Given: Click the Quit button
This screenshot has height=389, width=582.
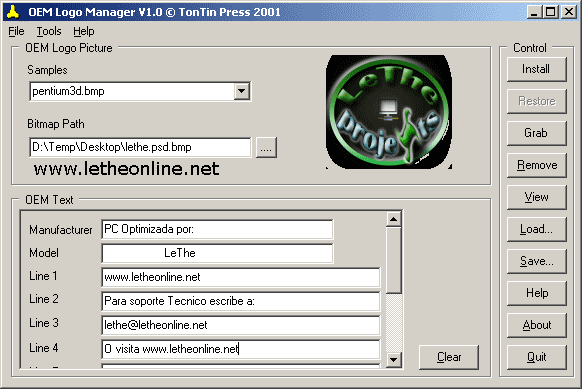Looking at the screenshot, I should tap(536, 357).
